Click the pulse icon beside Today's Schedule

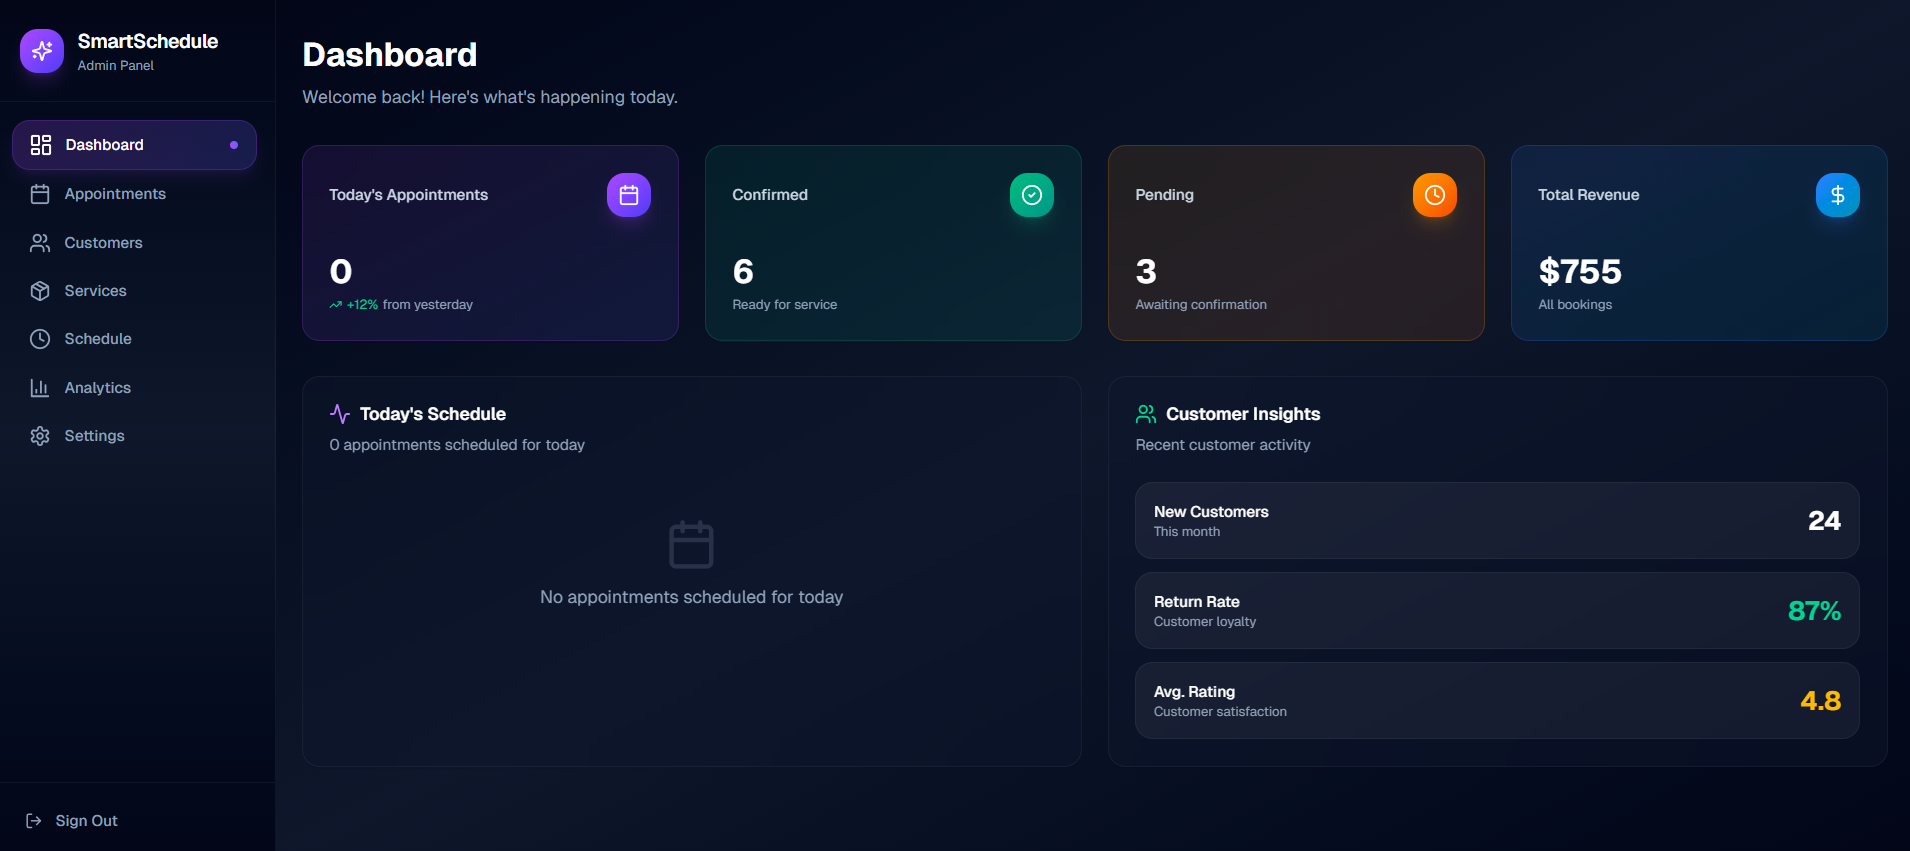click(x=340, y=414)
